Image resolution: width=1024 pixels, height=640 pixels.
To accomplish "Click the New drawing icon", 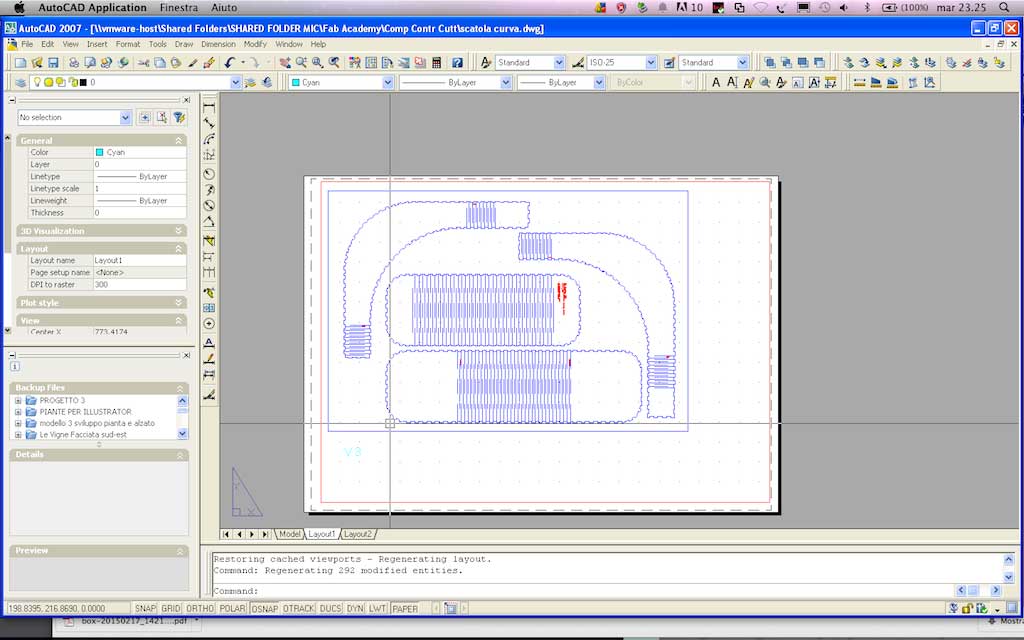I will click(x=20, y=63).
